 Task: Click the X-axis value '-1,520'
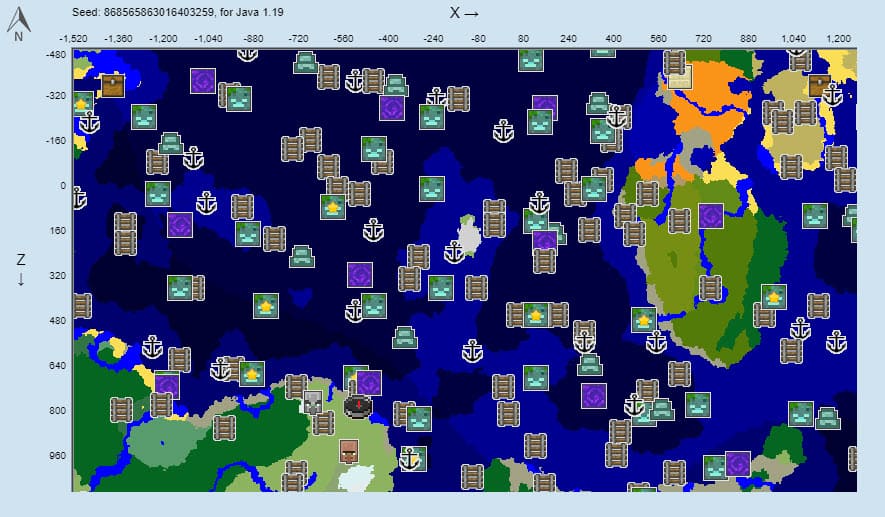[x=73, y=39]
